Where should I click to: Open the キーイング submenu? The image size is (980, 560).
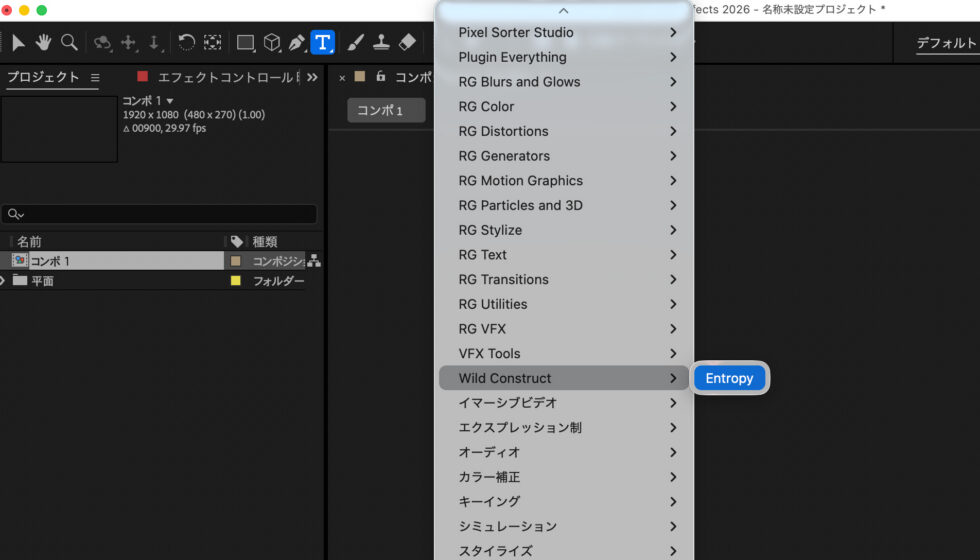[x=566, y=501]
